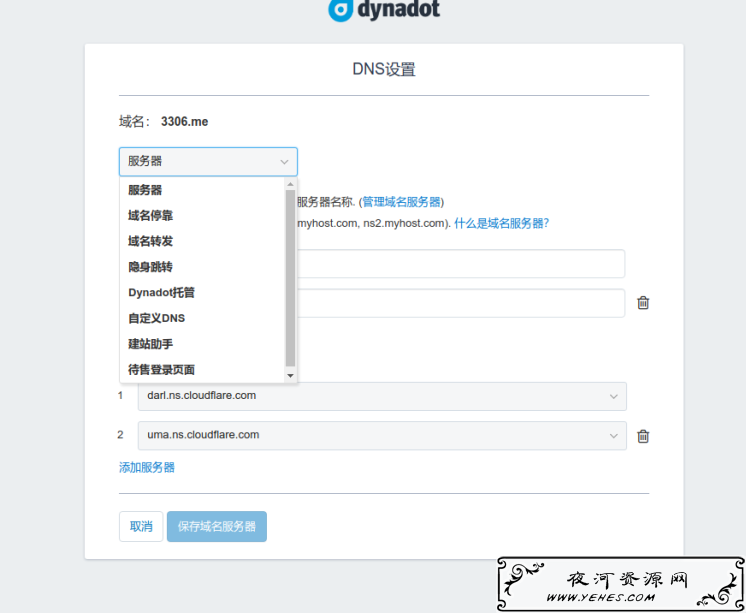The height and width of the screenshot is (613, 746).
Task: Click the 添加服务器 link
Action: point(147,467)
